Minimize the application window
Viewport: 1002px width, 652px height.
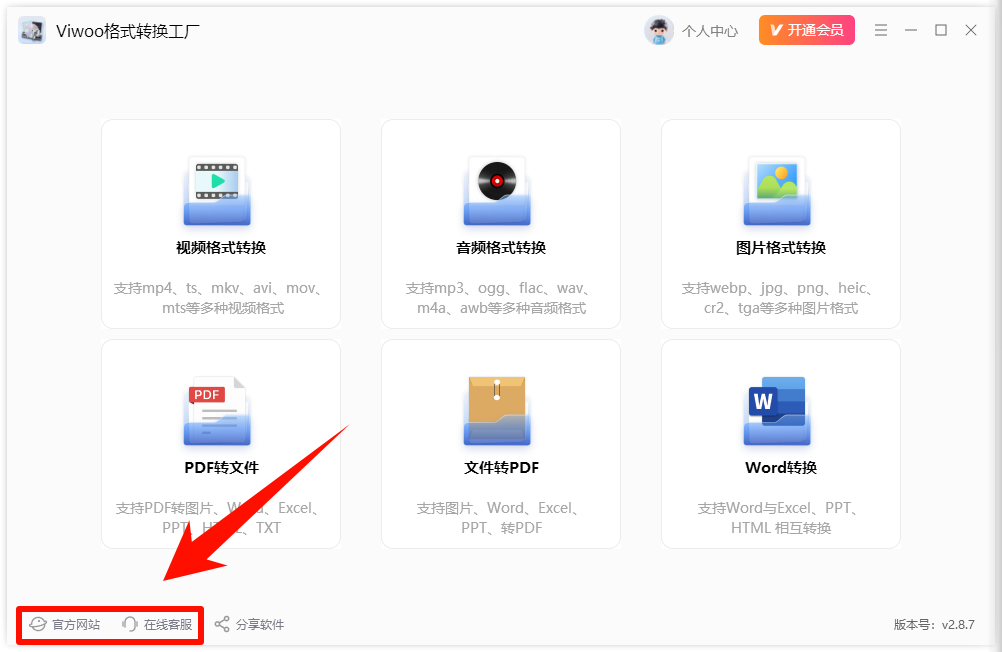pos(911,30)
